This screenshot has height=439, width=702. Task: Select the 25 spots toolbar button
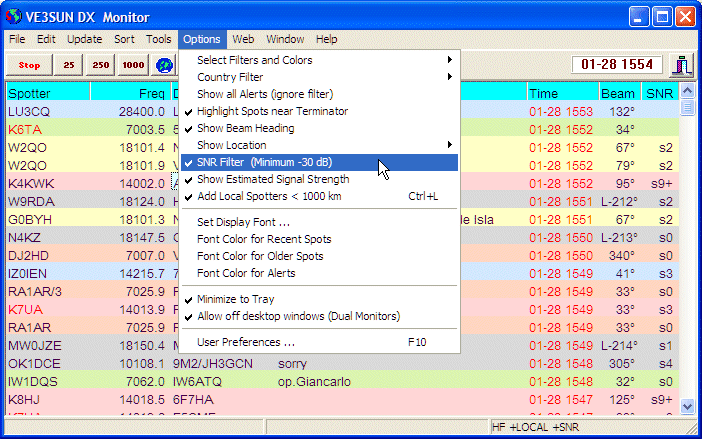(x=69, y=65)
